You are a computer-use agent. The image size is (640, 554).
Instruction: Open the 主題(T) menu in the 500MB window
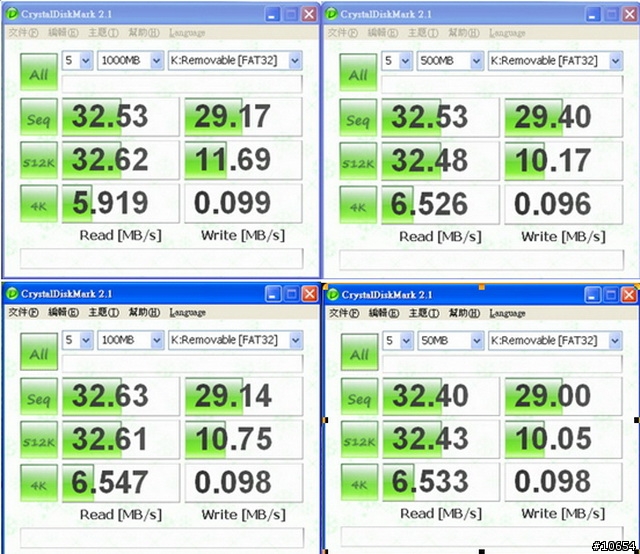pyautogui.click(x=423, y=33)
